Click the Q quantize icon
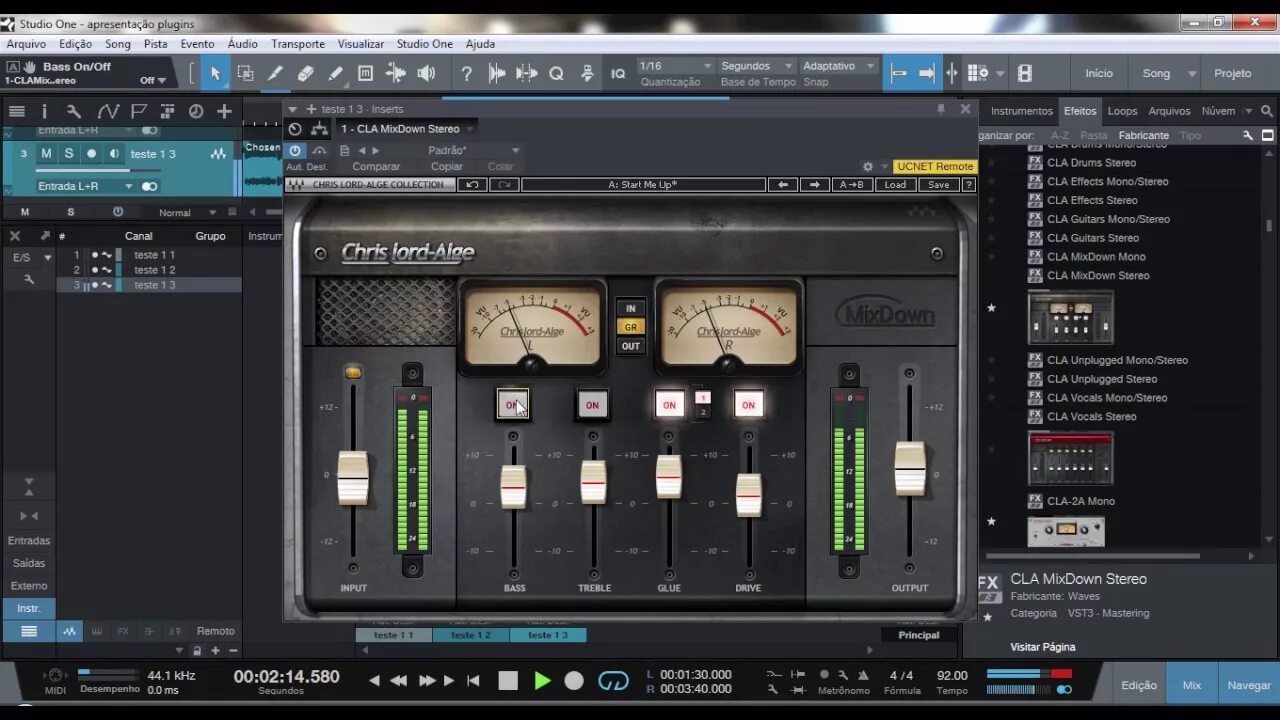The height and width of the screenshot is (720, 1280). (x=557, y=73)
